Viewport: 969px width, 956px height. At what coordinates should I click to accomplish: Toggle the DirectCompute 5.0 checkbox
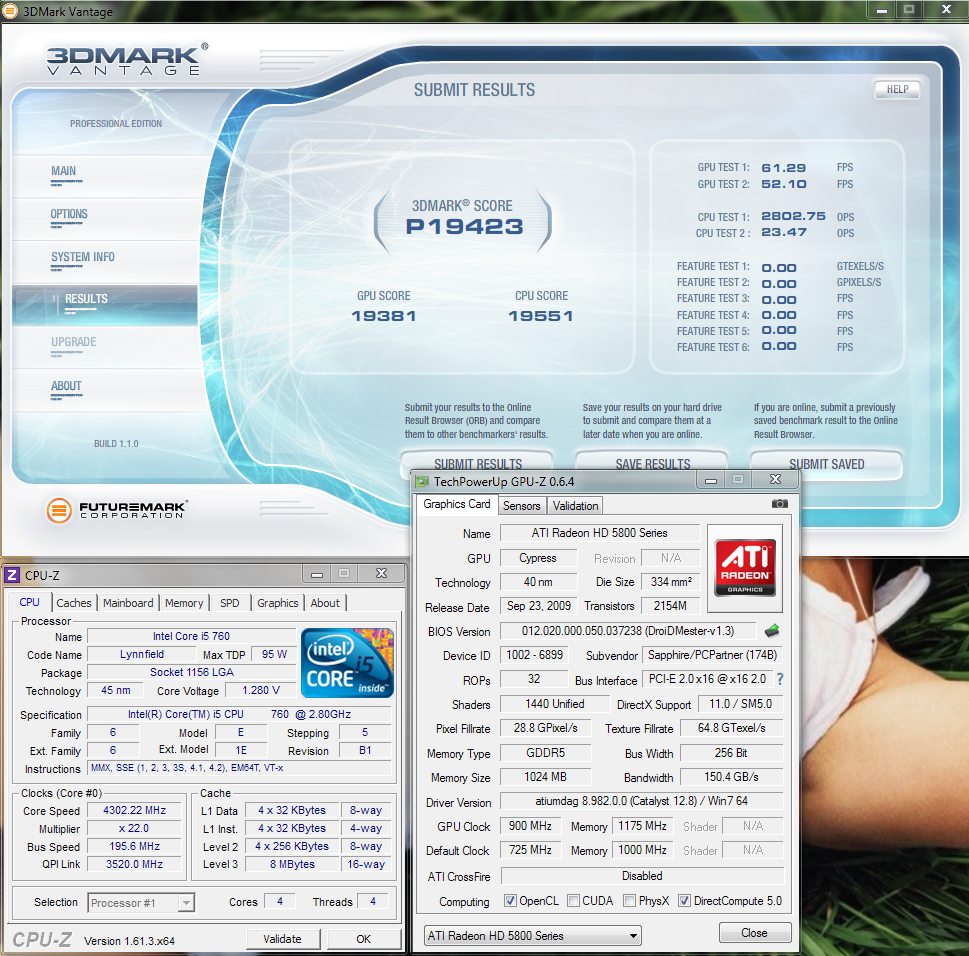[684, 900]
